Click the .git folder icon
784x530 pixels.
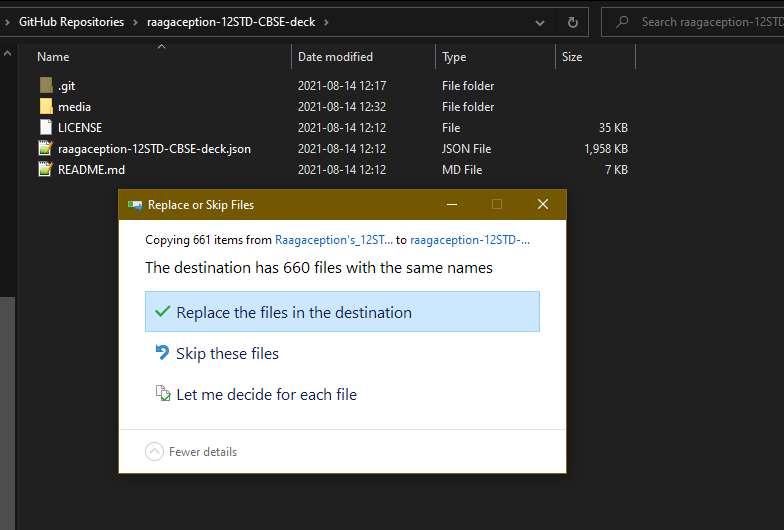click(x=46, y=86)
